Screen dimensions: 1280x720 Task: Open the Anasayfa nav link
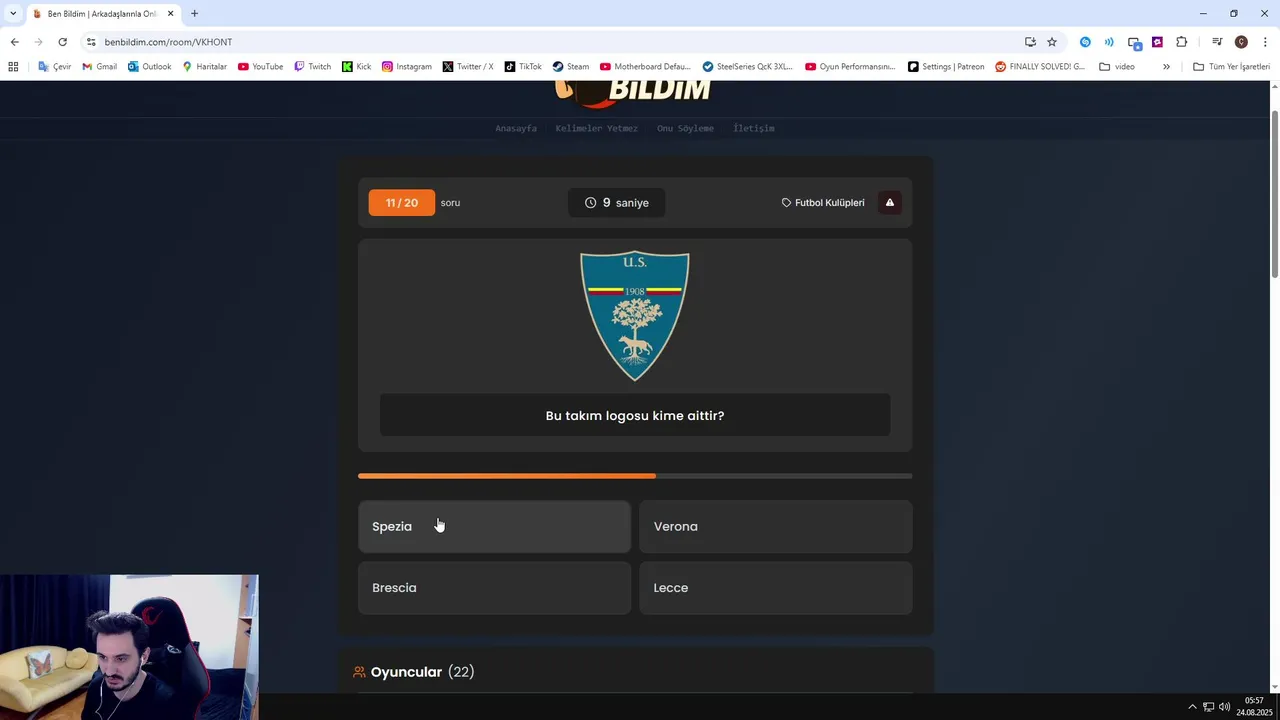tap(516, 128)
